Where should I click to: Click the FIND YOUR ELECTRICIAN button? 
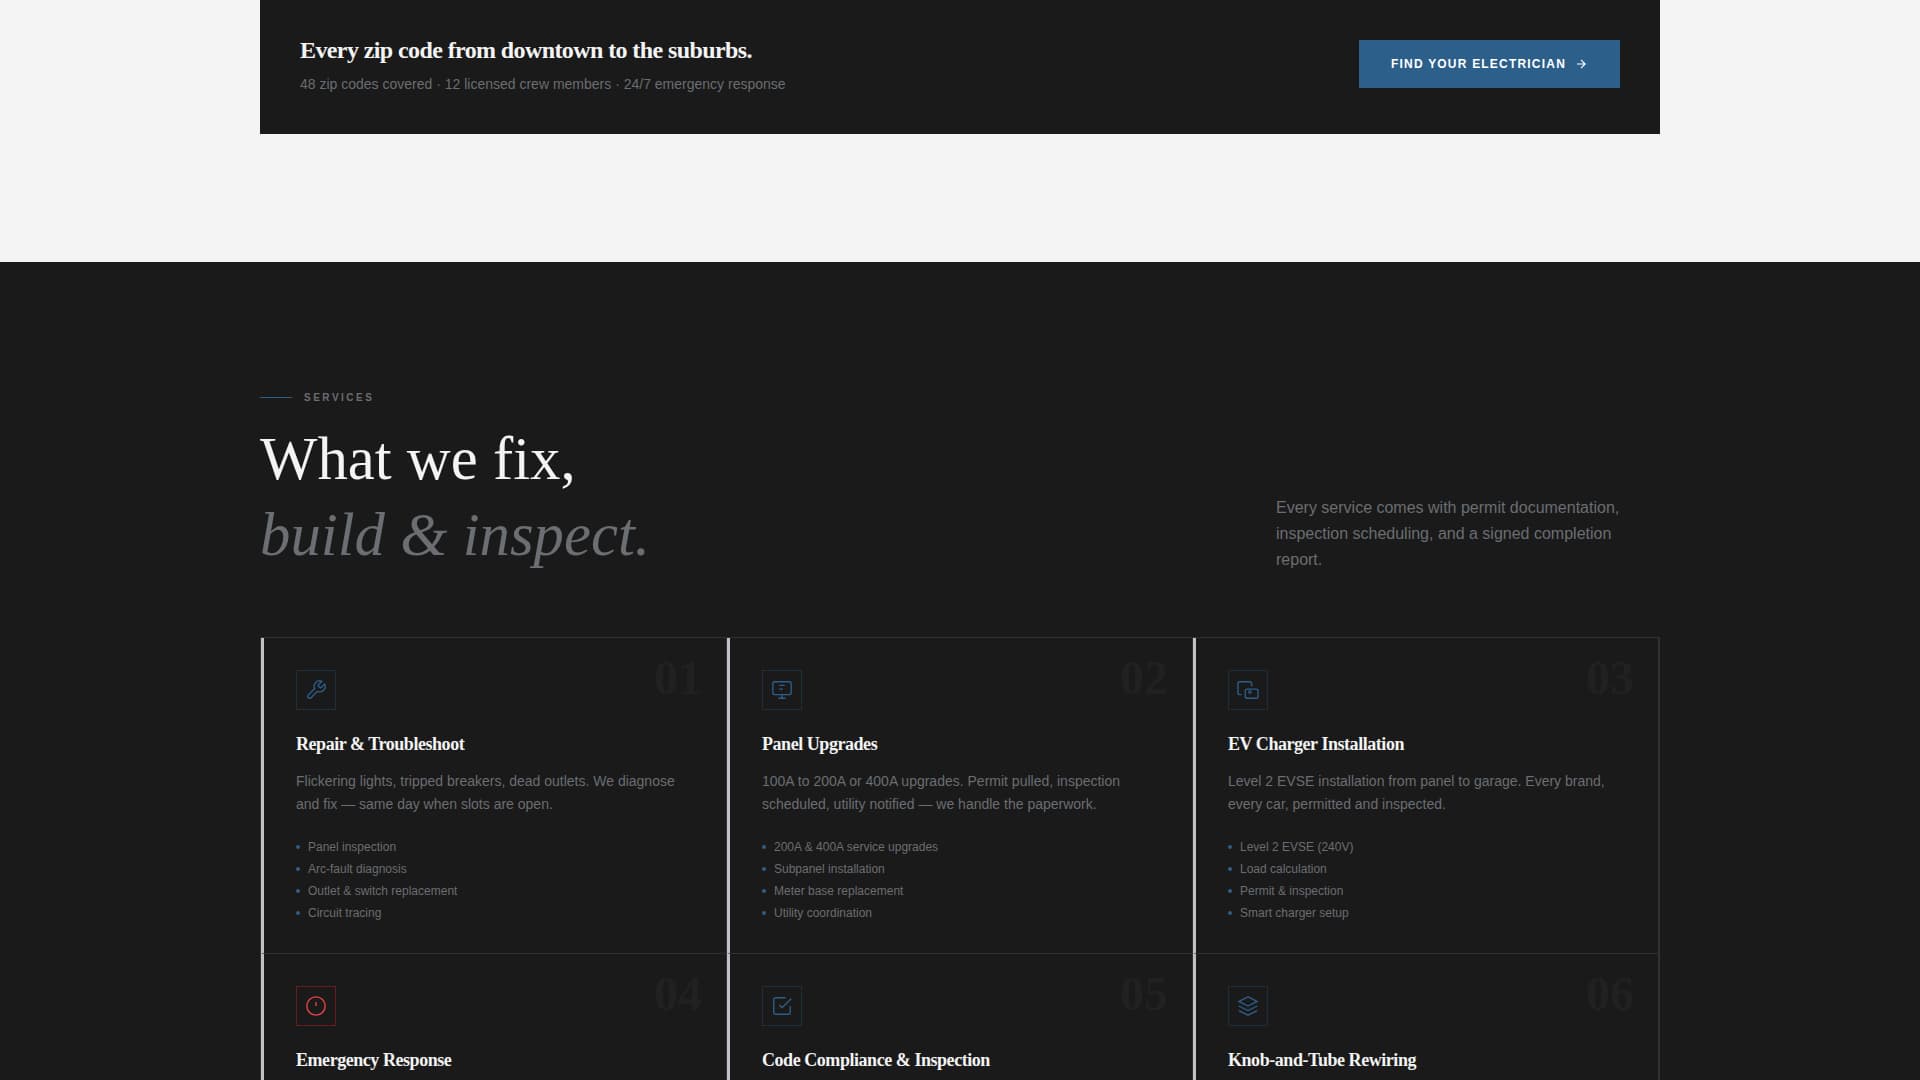(1489, 63)
